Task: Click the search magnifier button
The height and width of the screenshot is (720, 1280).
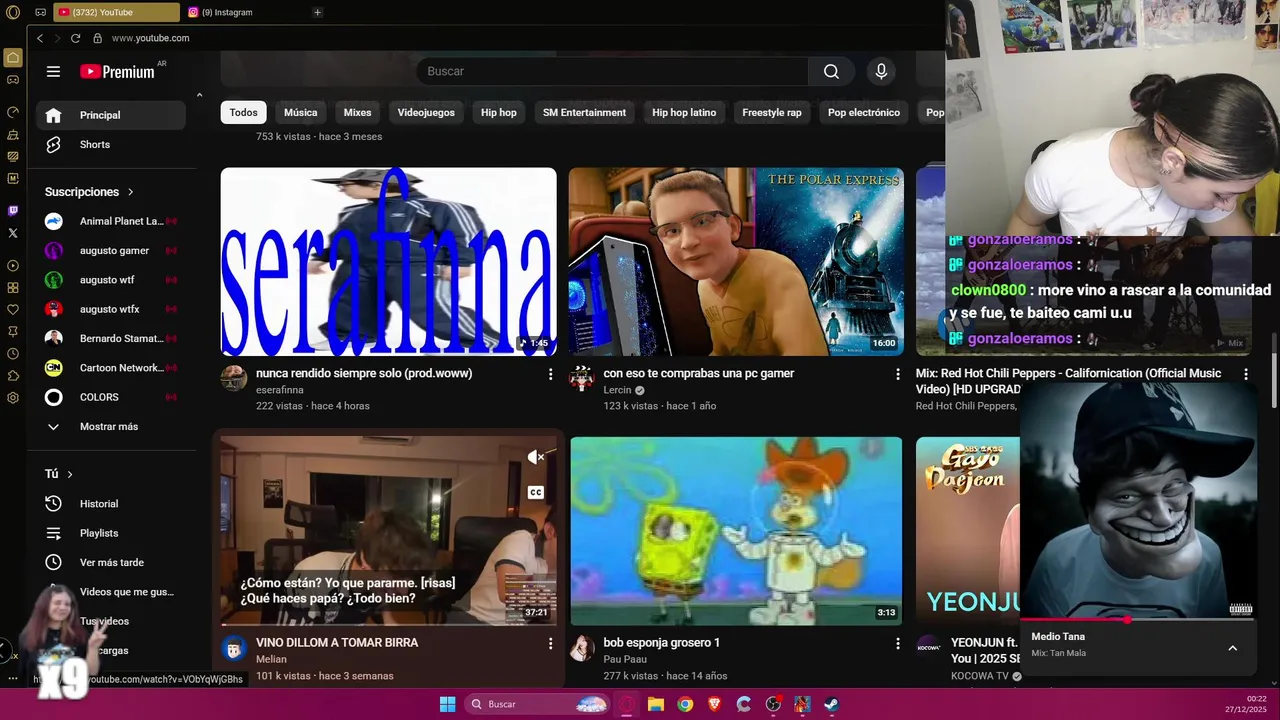Action: pos(831,71)
